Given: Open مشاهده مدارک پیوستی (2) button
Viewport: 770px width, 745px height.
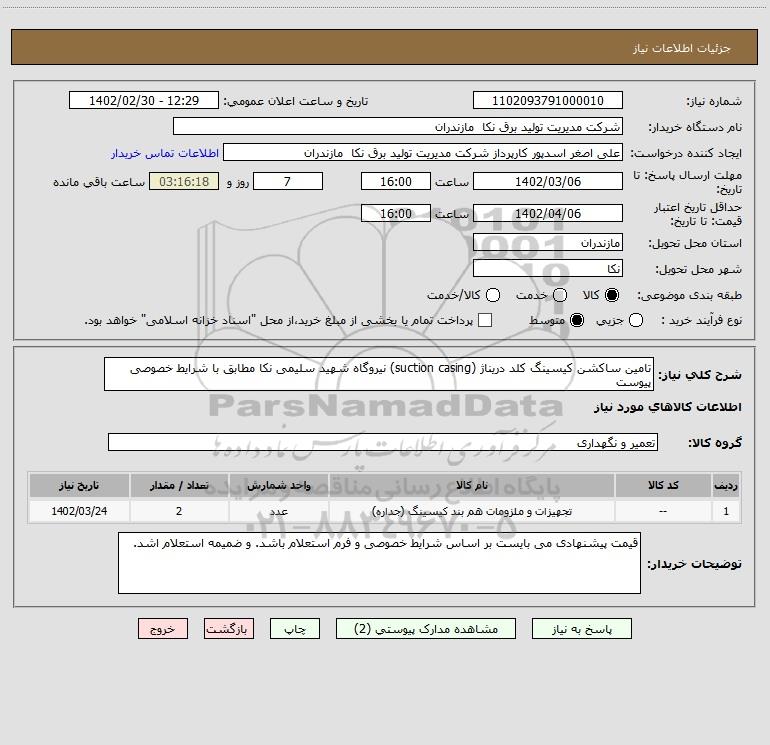Looking at the screenshot, I should pyautogui.click(x=426, y=629).
